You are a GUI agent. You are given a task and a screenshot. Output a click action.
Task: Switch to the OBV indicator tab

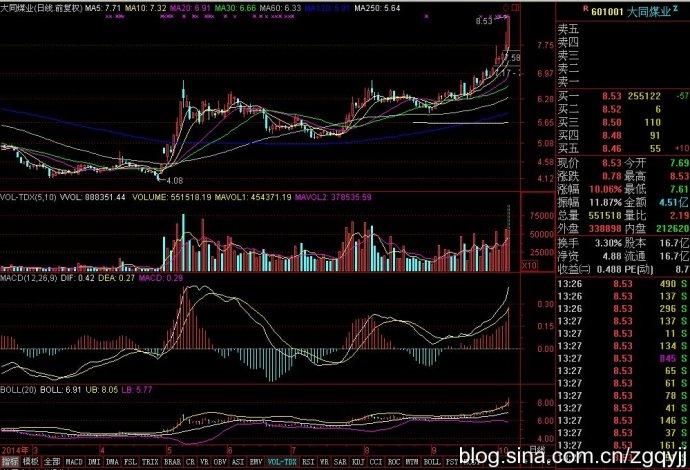click(x=220, y=462)
